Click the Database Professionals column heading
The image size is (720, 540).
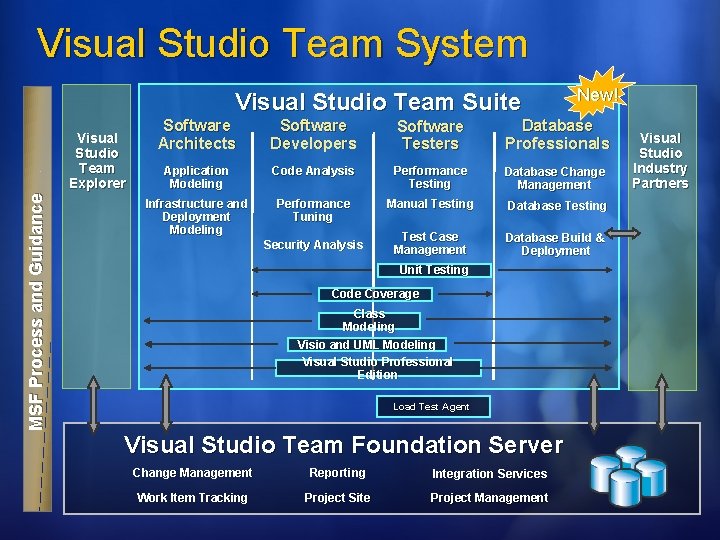click(x=557, y=134)
